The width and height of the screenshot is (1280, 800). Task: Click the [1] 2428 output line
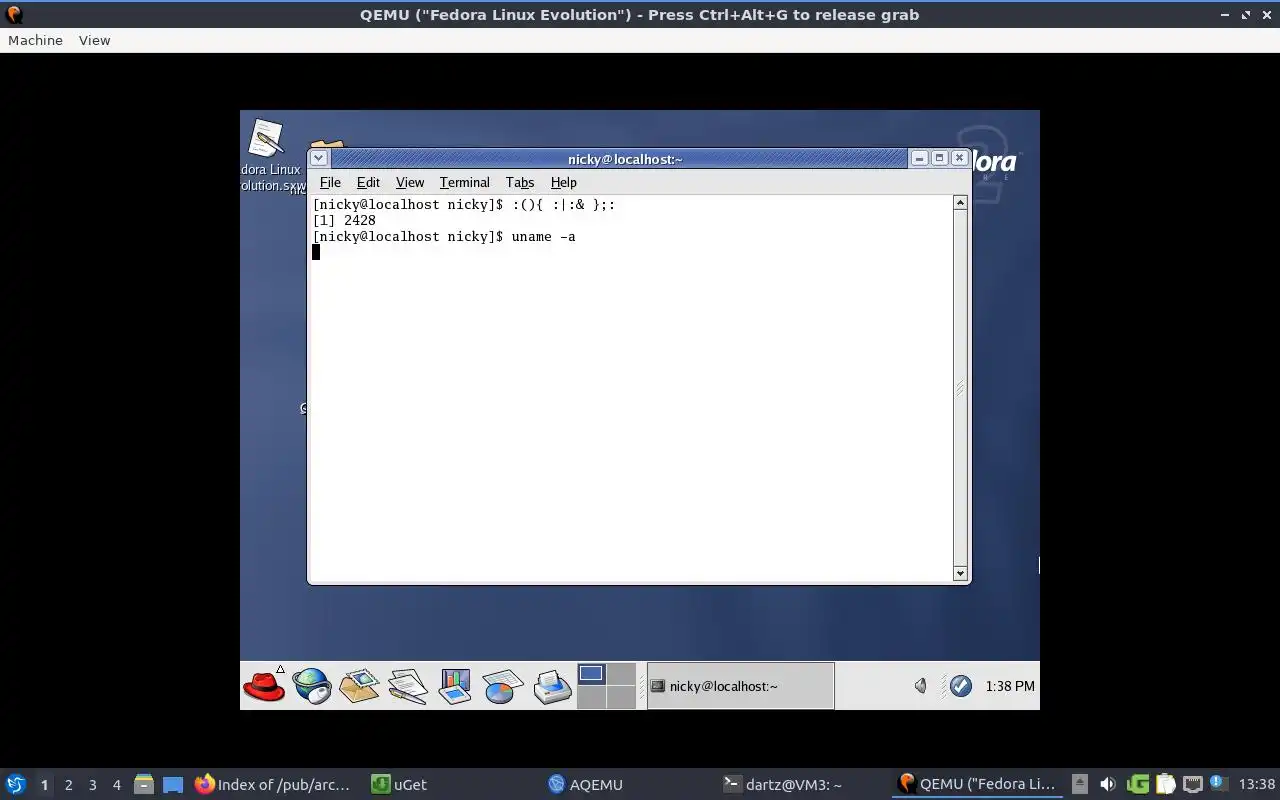click(344, 220)
